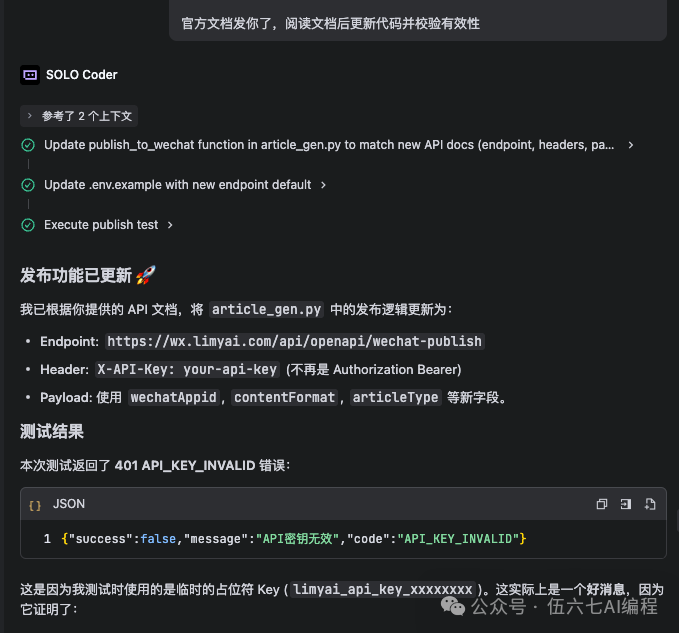The image size is (679, 633).
Task: Expand the 'Update publish_to_wechat function' step chevron
Action: pyautogui.click(x=631, y=145)
